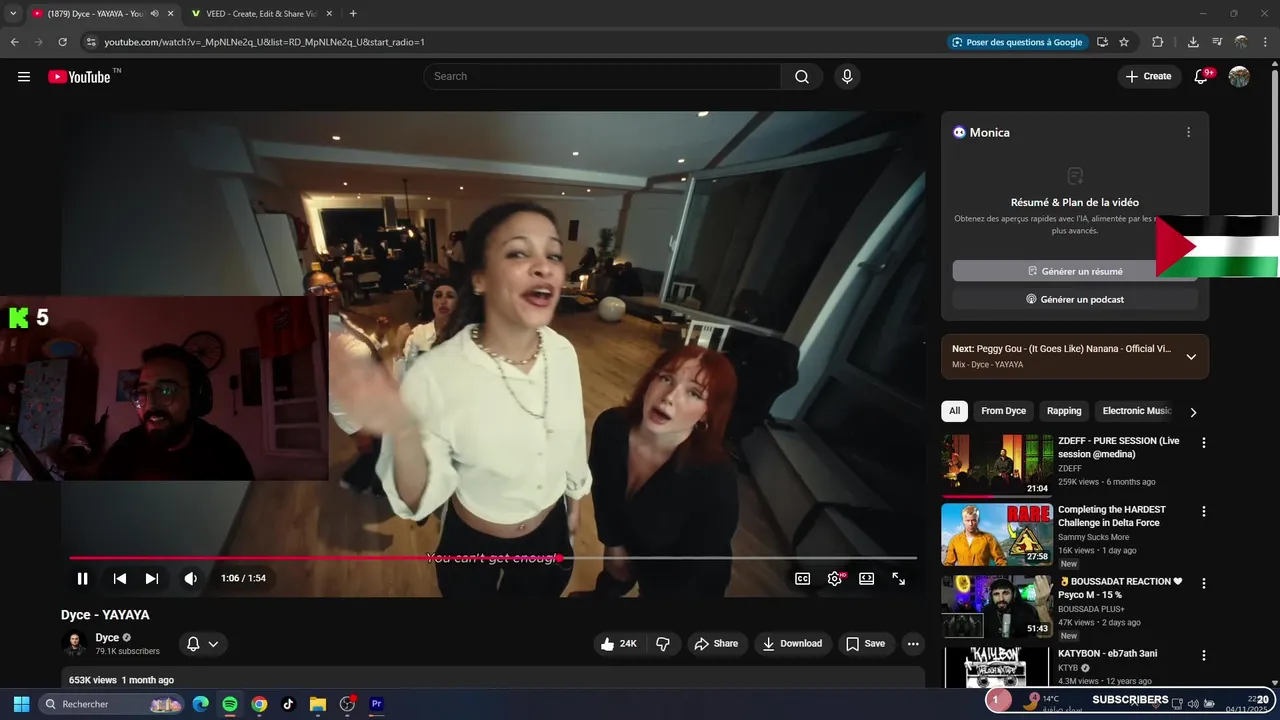Open the Windows Start menu
1280x720 pixels.
pyautogui.click(x=21, y=704)
